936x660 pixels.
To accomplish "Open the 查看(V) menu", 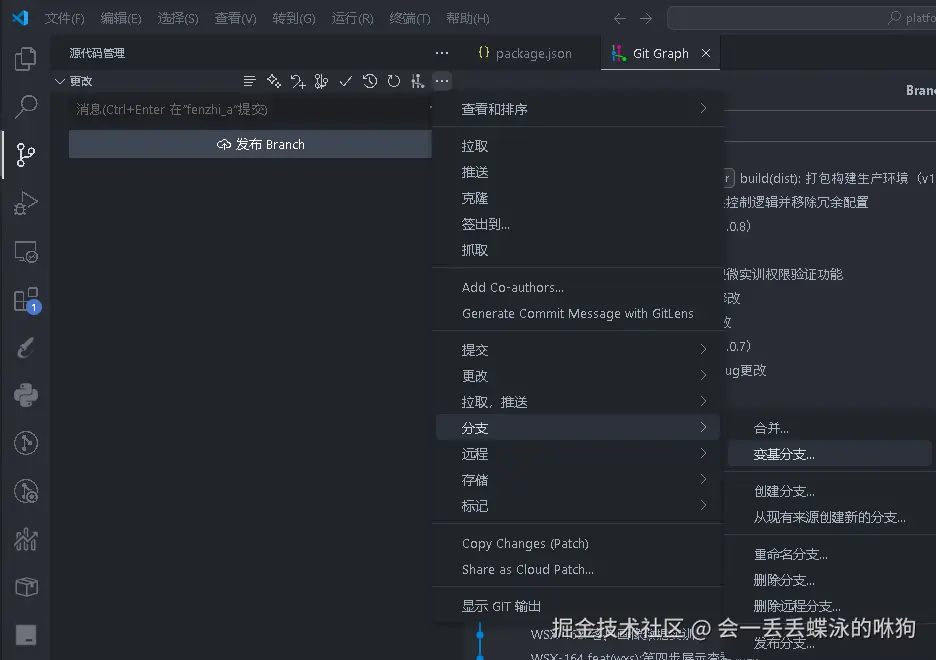I will [235, 18].
